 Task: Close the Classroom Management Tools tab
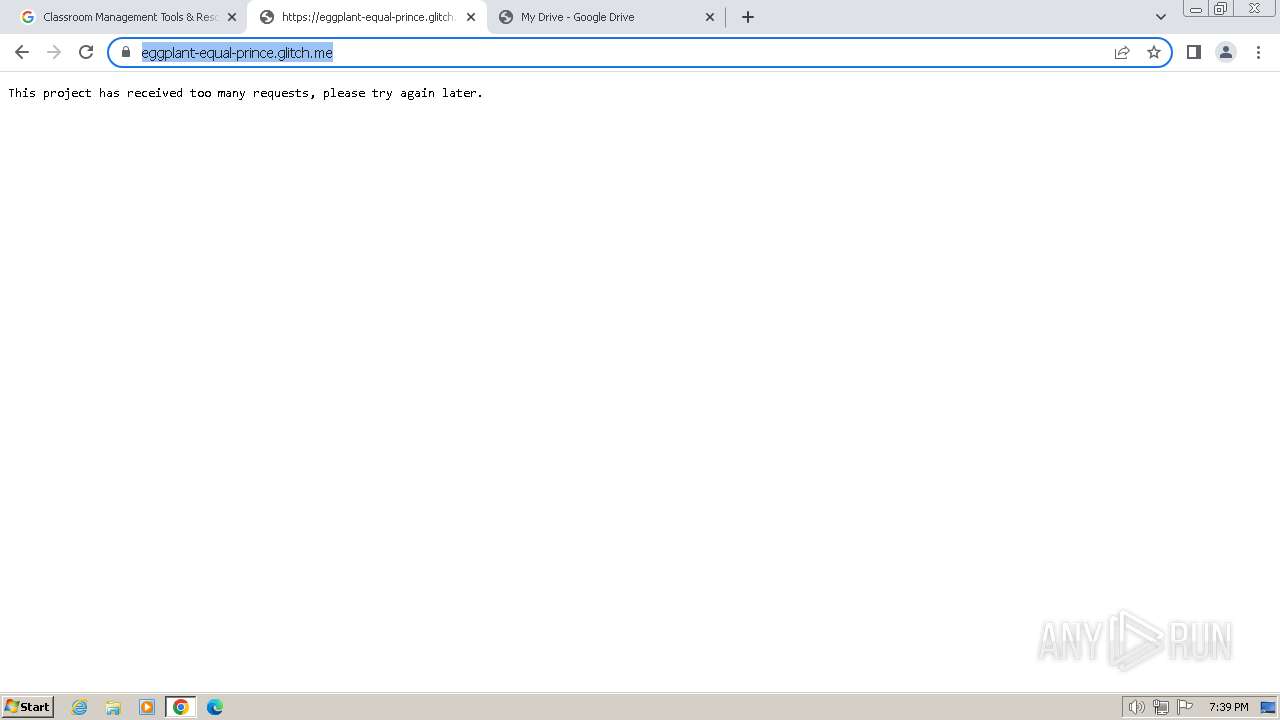[x=232, y=17]
